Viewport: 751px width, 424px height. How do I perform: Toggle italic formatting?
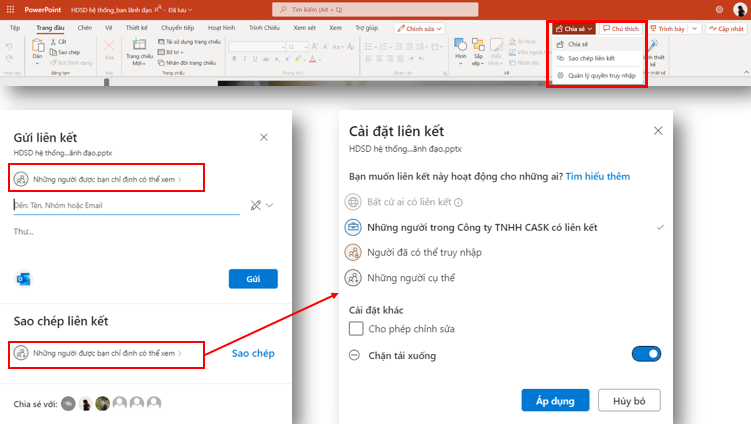click(245, 59)
